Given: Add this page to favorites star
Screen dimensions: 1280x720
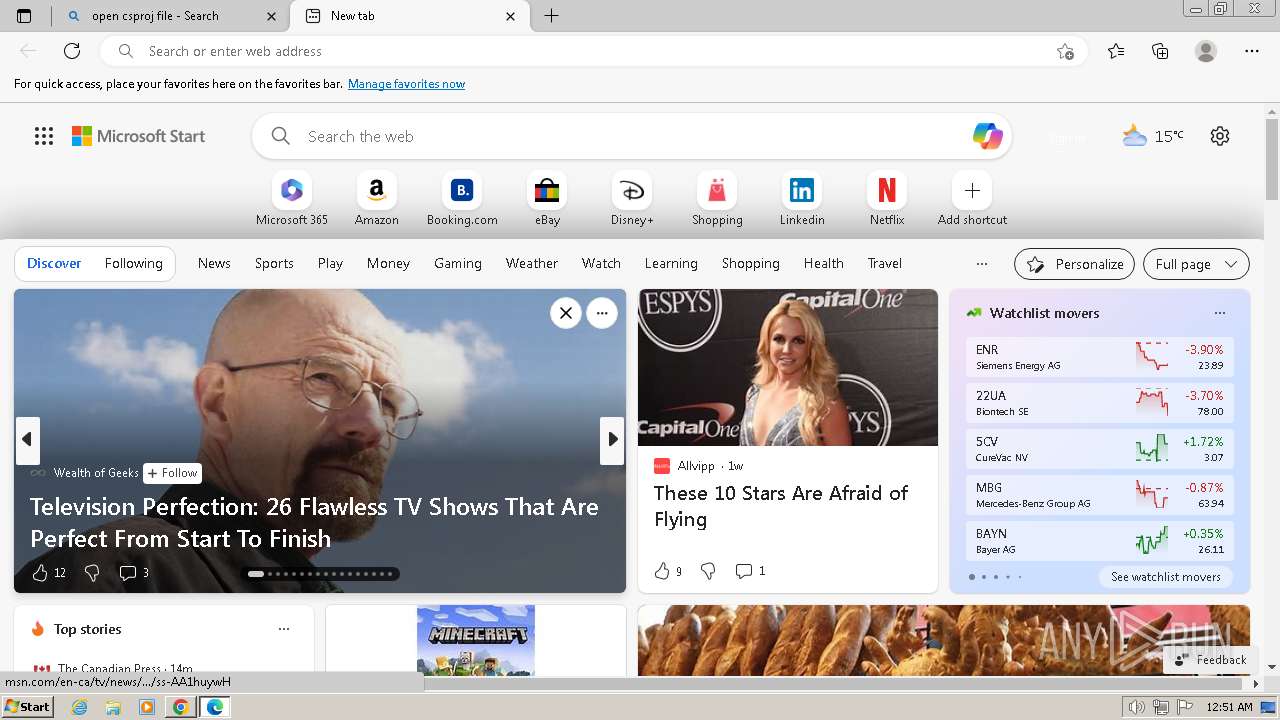Looking at the screenshot, I should coord(1065,51).
